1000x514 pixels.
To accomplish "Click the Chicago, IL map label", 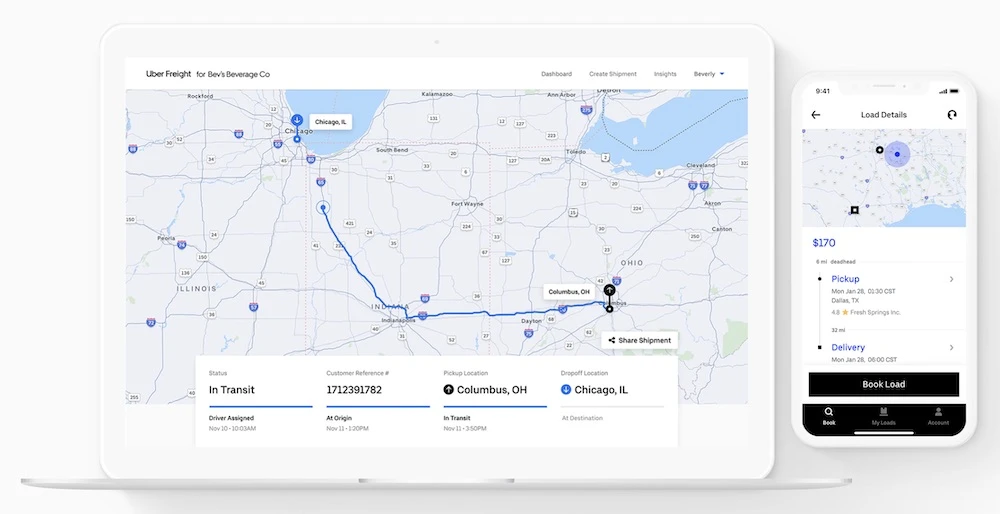I will pos(331,122).
